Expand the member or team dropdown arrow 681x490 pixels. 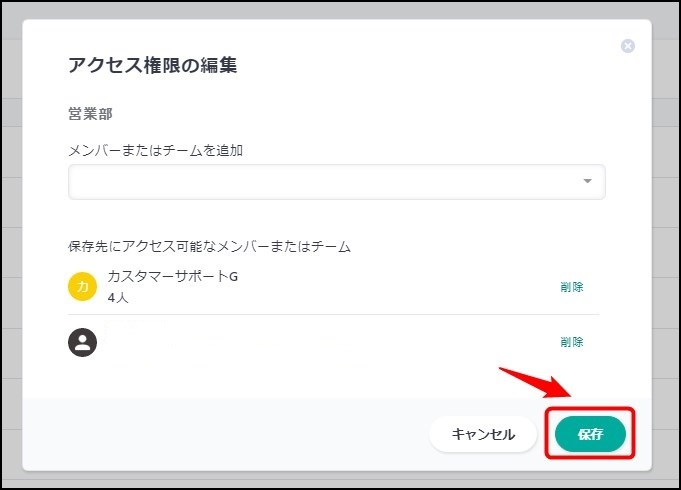pyautogui.click(x=587, y=182)
